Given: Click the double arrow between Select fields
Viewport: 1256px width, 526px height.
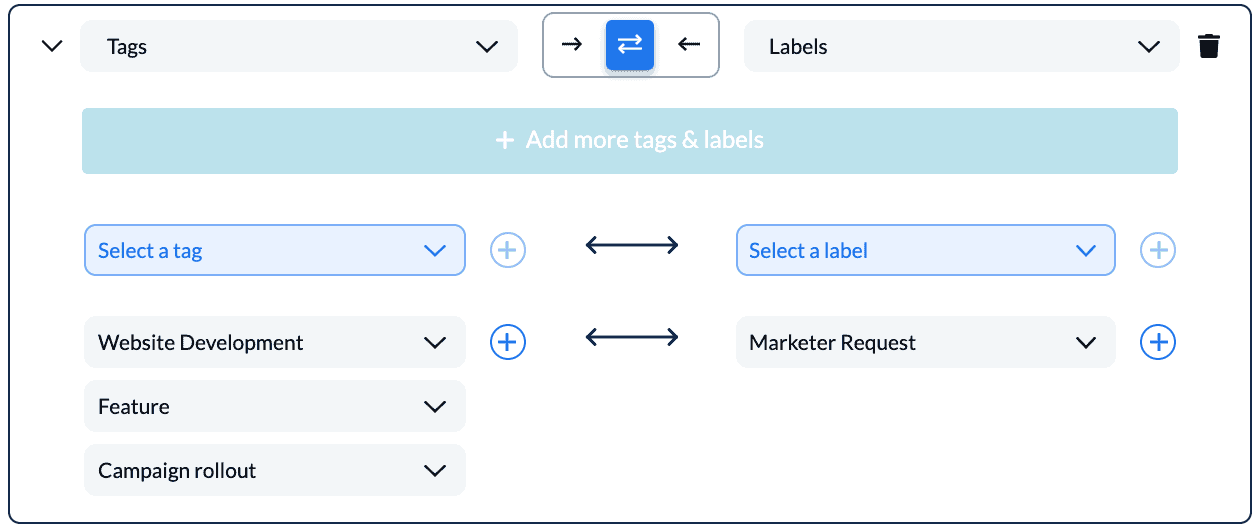Looking at the screenshot, I should tap(632, 245).
